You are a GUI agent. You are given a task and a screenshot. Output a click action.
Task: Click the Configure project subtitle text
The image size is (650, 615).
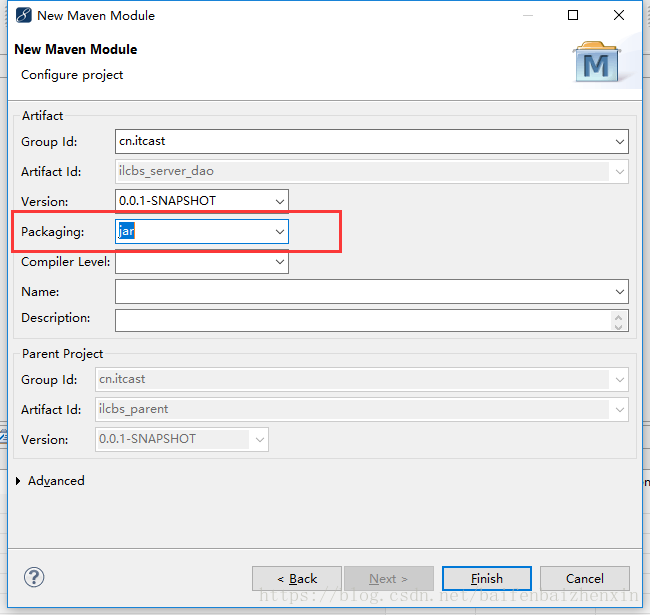[72, 75]
